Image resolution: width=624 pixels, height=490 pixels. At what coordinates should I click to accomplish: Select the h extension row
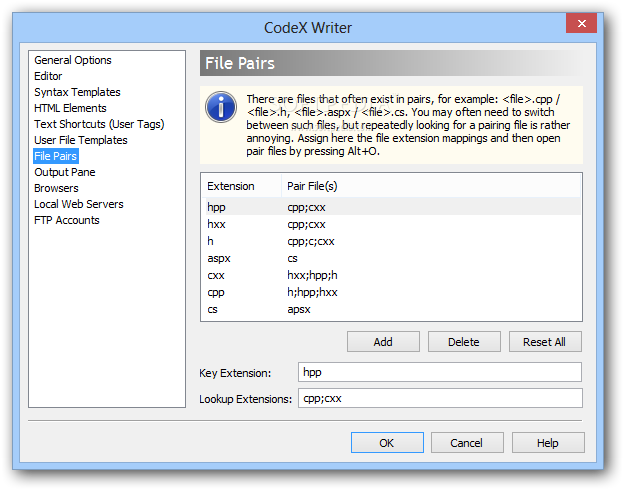391,241
